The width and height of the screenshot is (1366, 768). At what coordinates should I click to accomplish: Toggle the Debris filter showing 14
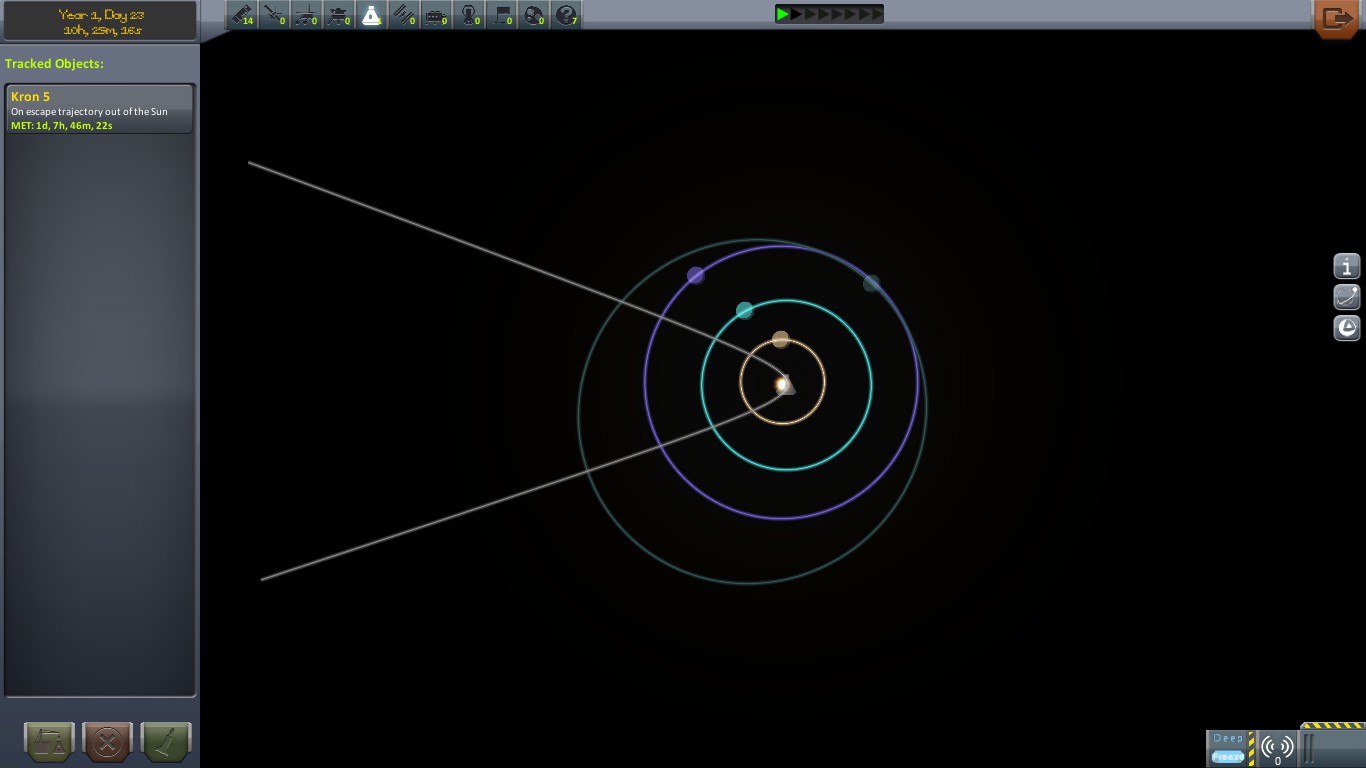pos(243,15)
